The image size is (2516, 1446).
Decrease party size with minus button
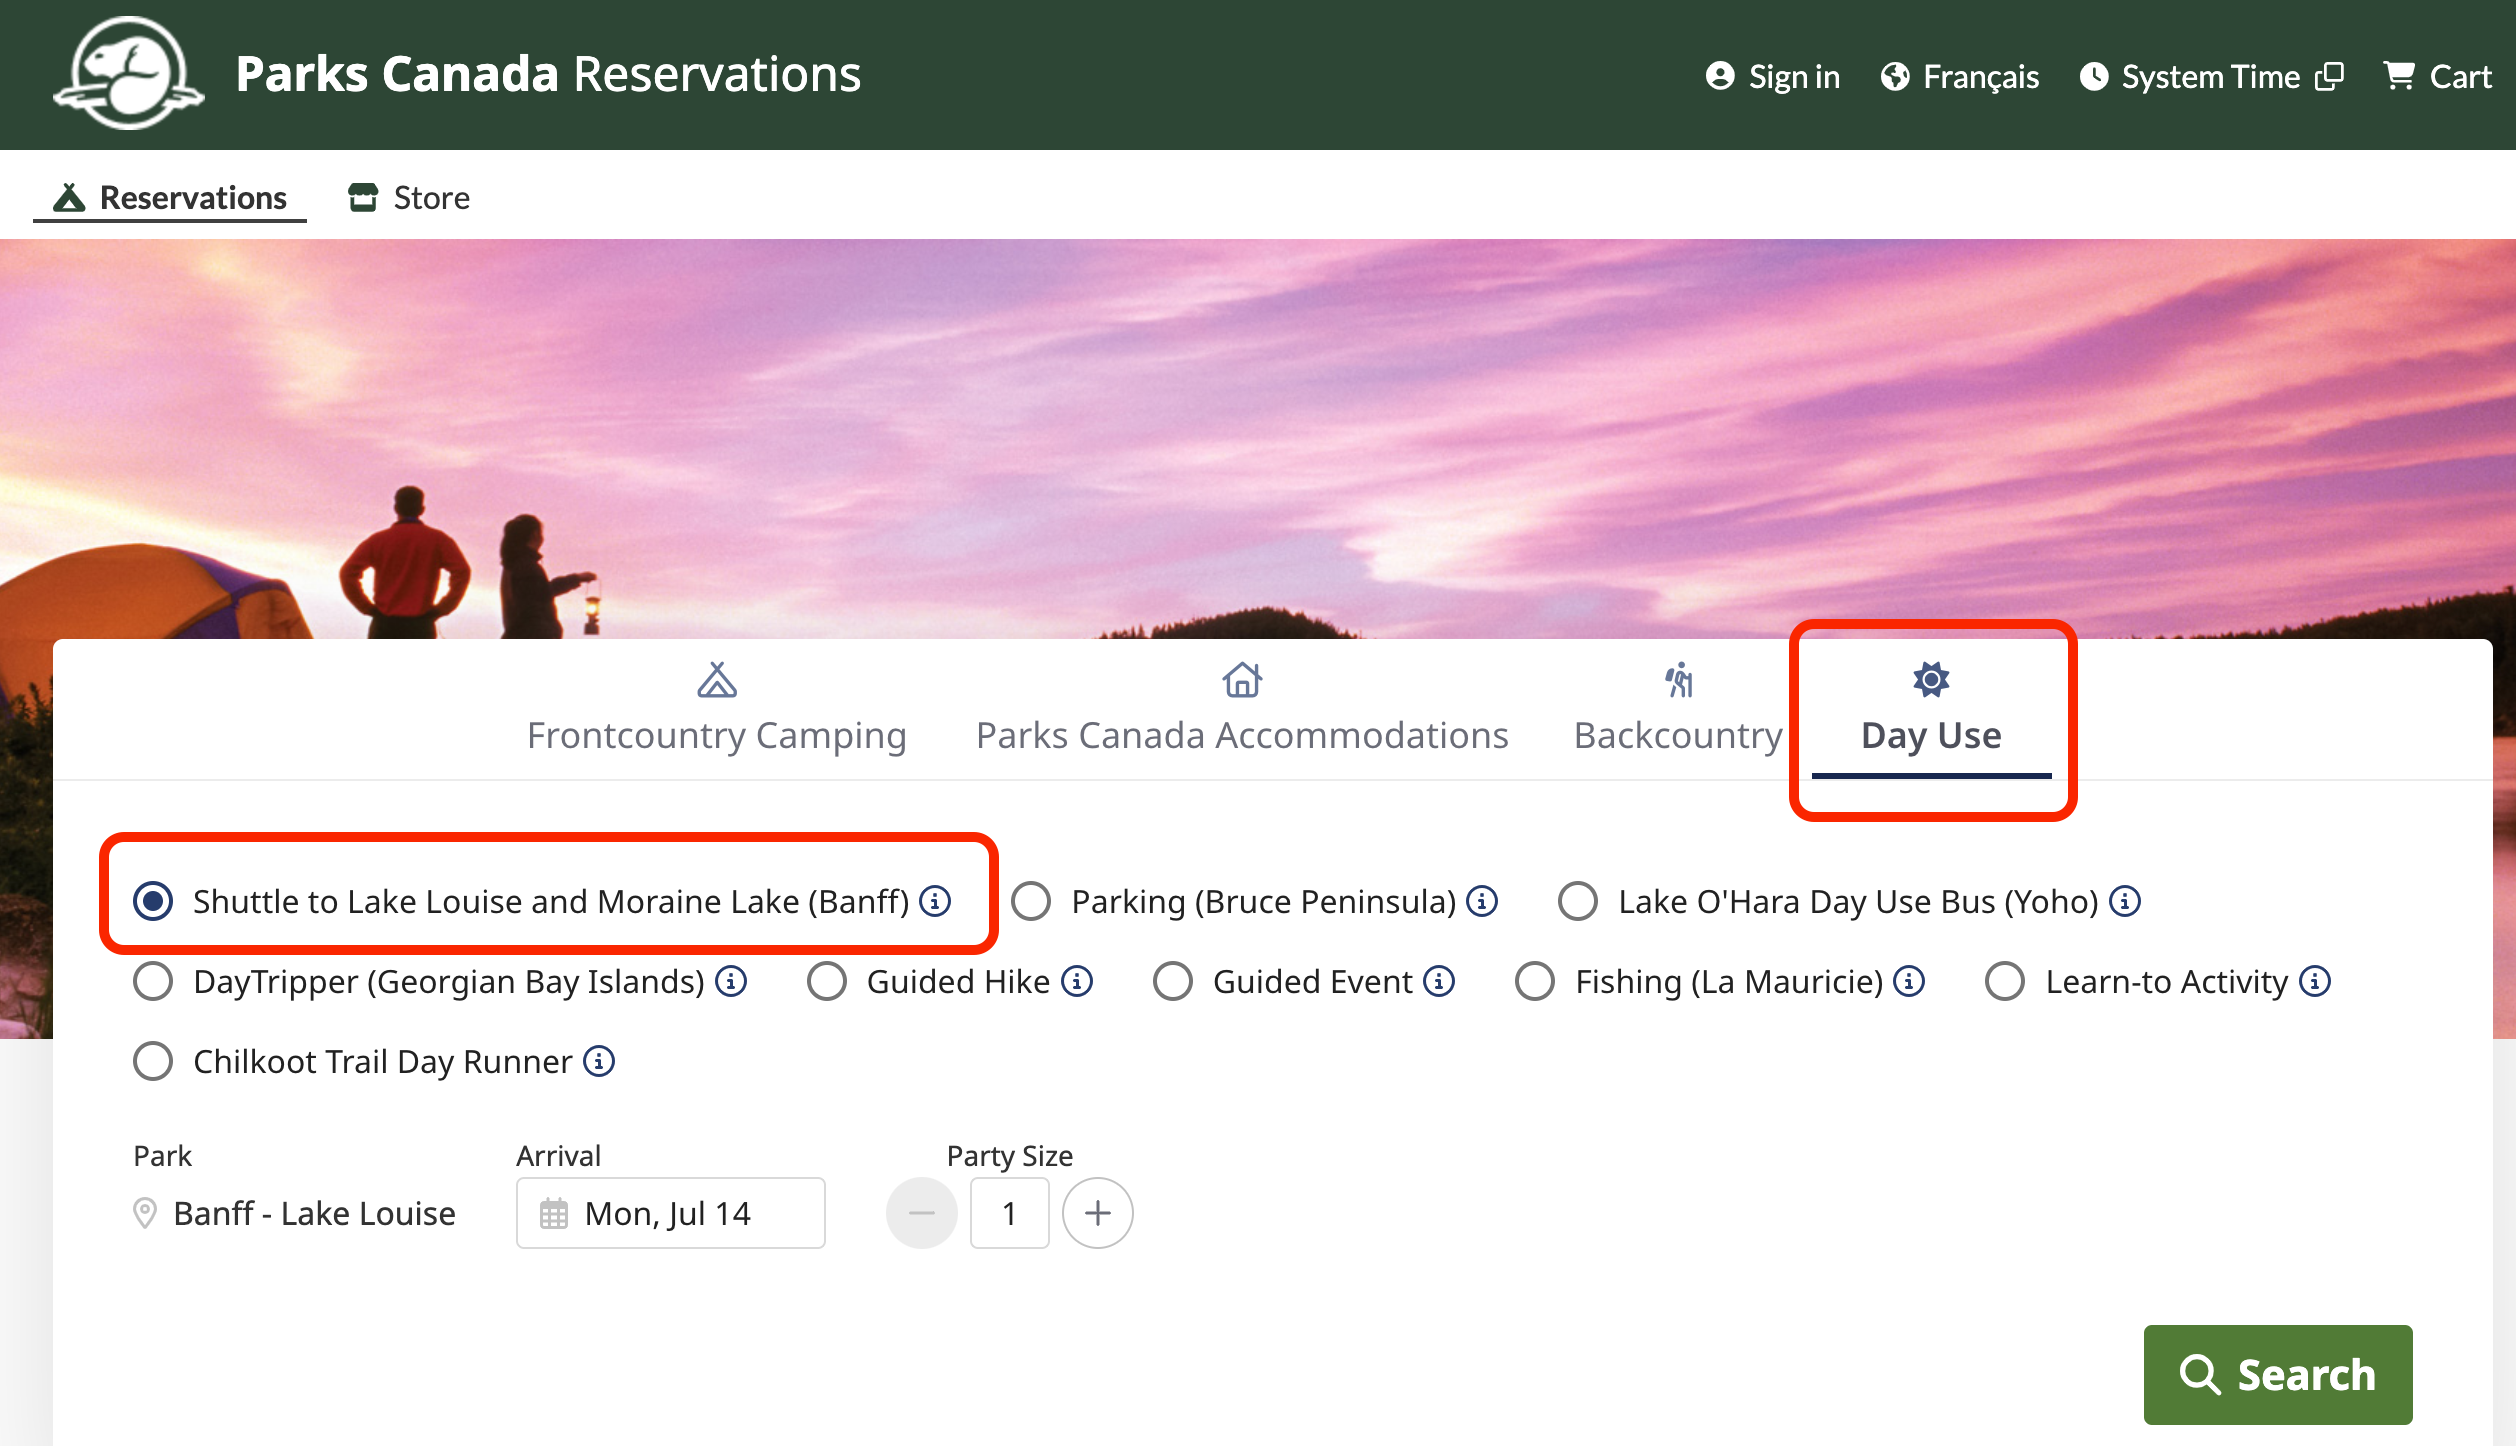click(922, 1213)
